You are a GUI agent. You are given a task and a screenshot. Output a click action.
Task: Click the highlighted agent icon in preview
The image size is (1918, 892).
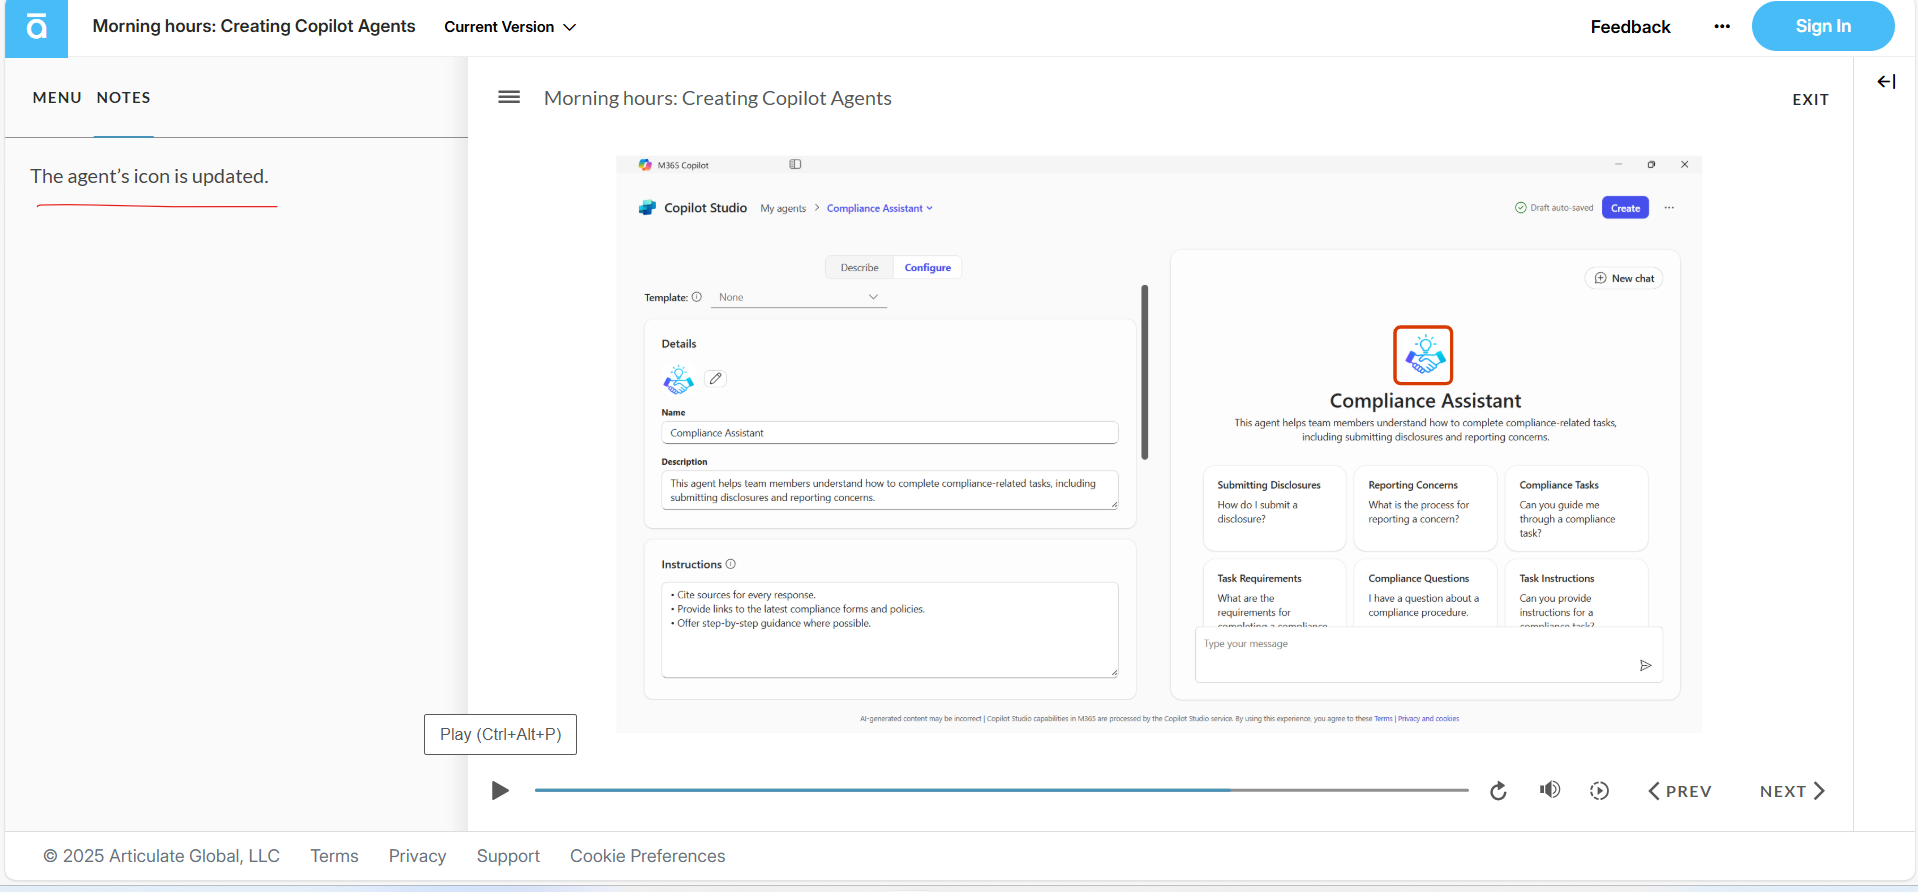[1423, 355]
